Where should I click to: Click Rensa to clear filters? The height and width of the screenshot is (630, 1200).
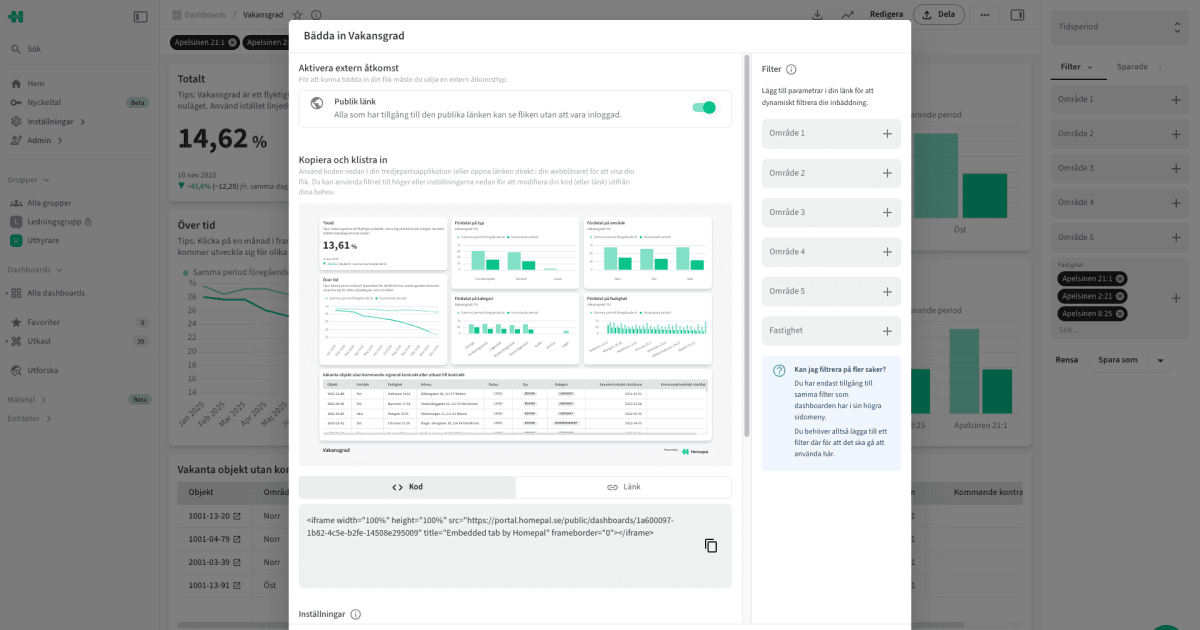tap(1067, 359)
